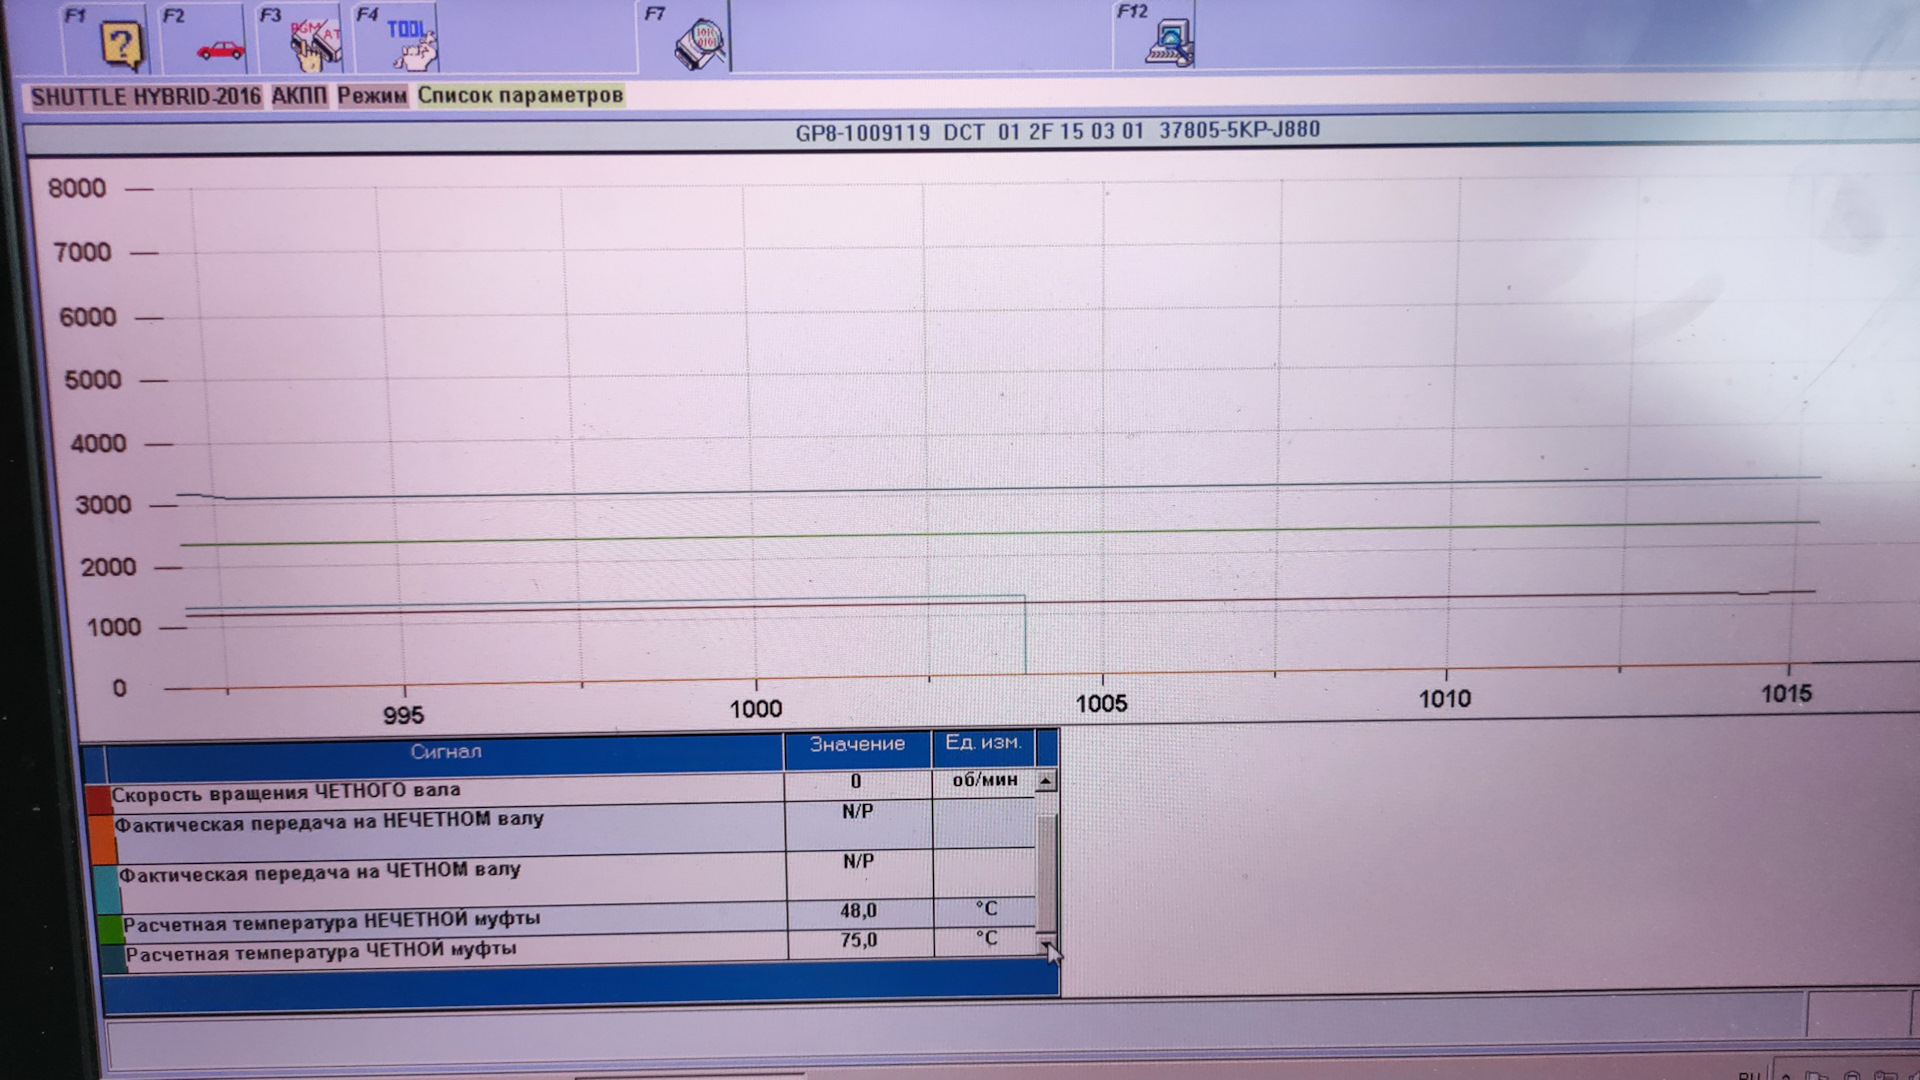Click N/P value for ЧЕТНОМ валу

point(858,861)
